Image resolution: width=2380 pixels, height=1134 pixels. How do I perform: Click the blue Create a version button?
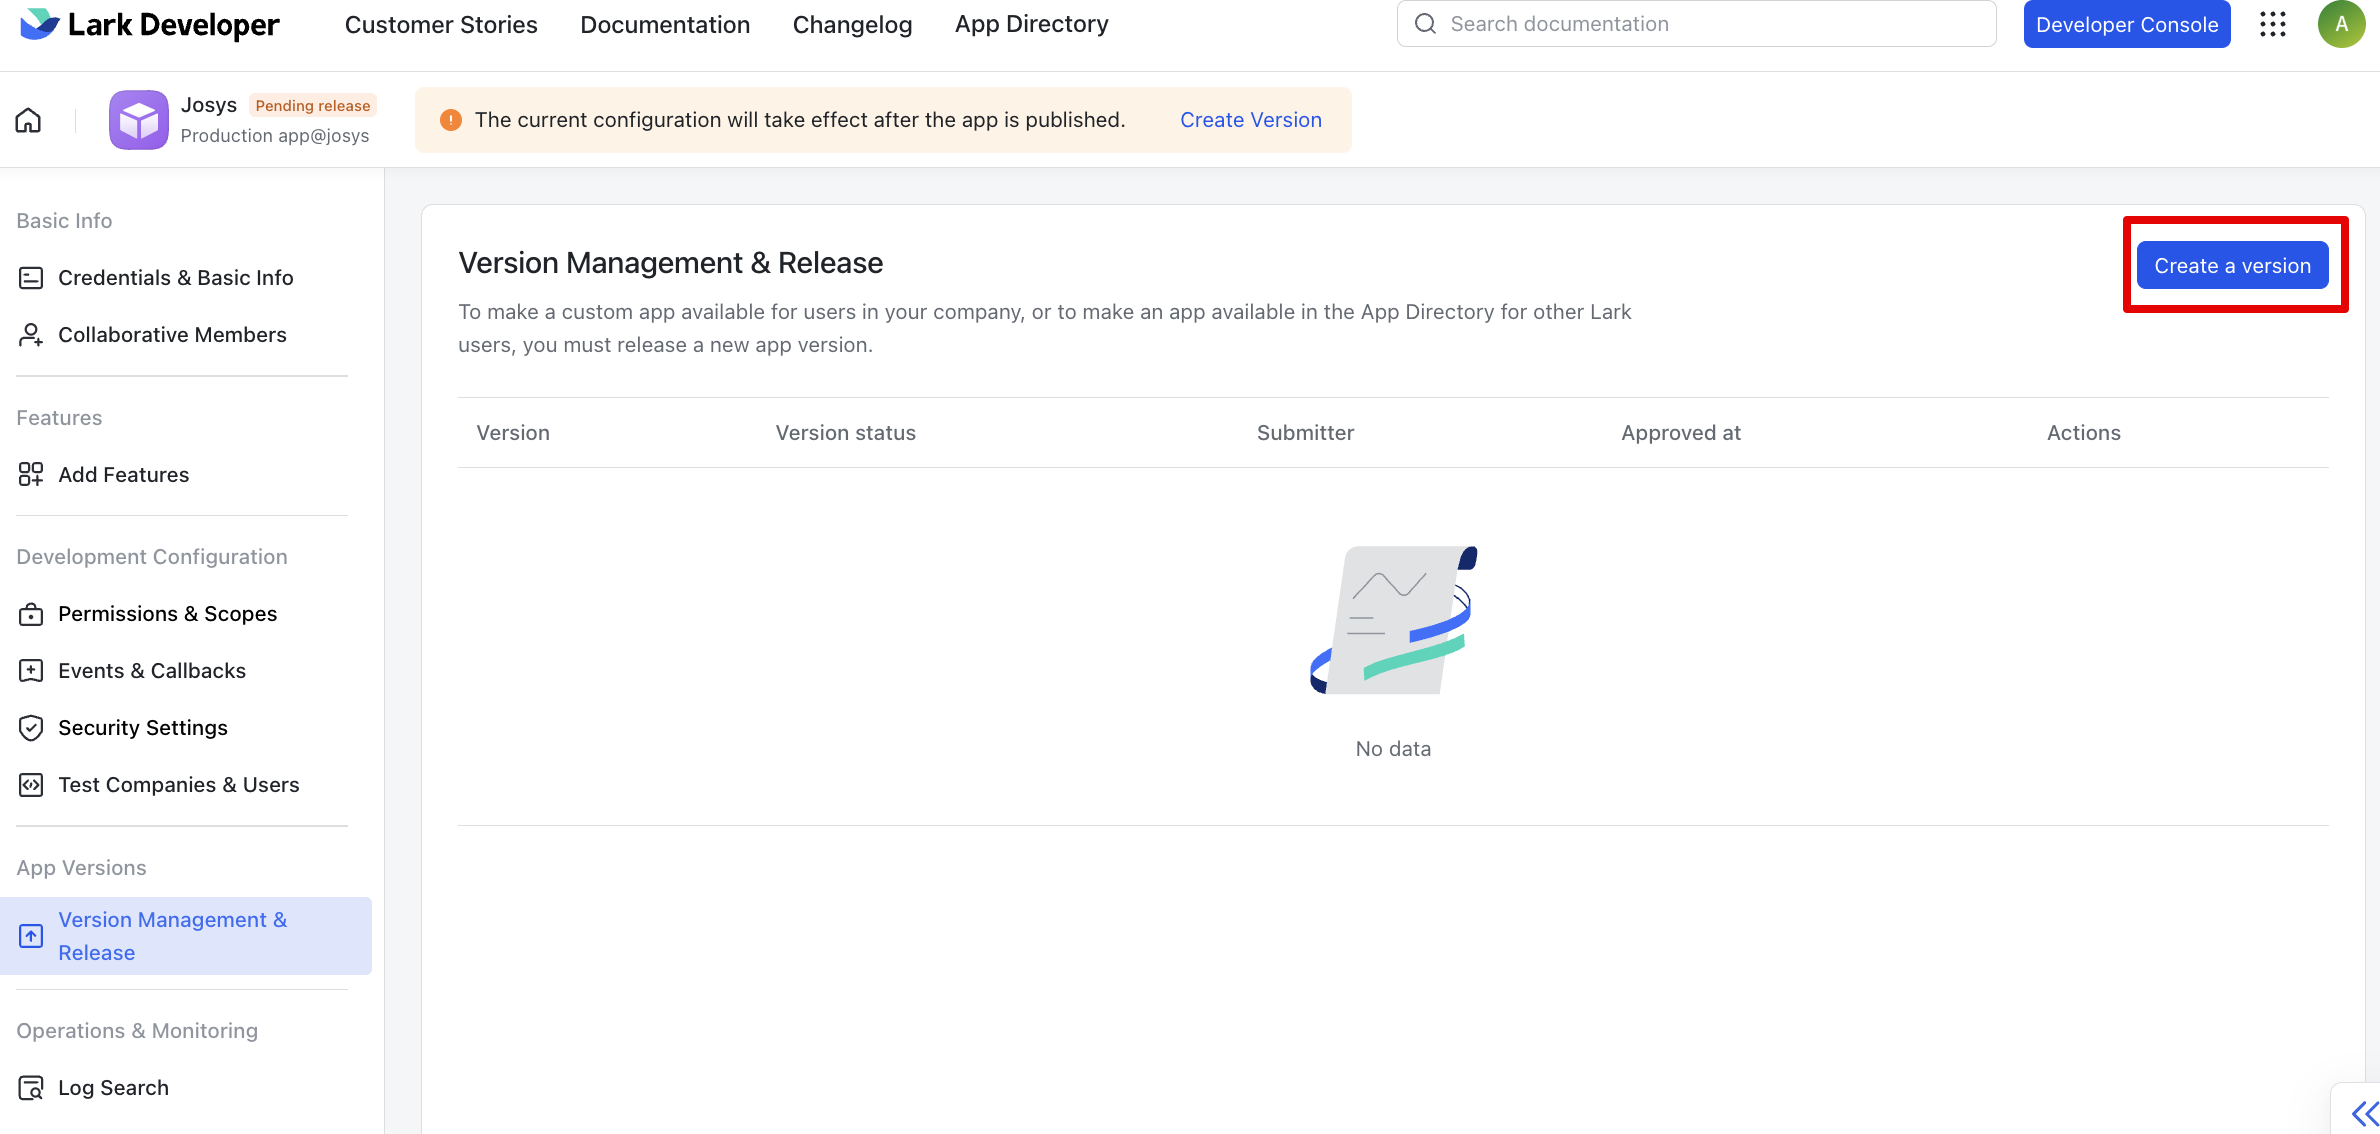[2232, 266]
